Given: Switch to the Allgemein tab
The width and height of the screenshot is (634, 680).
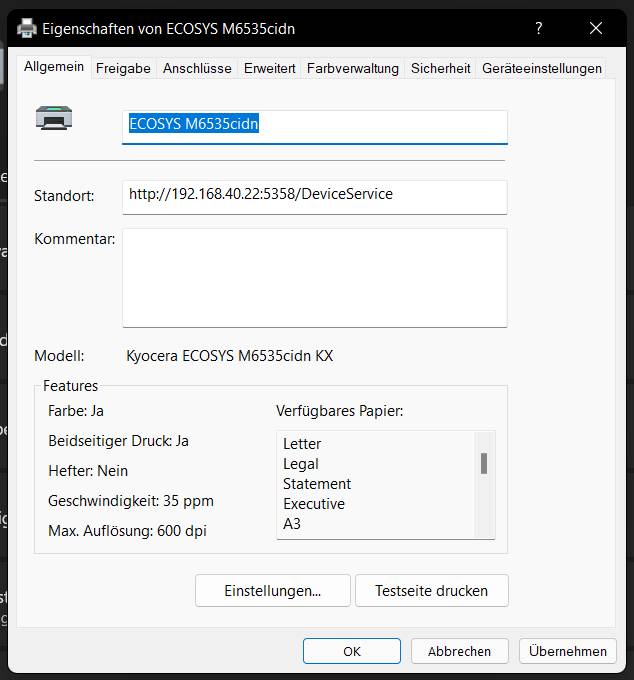Looking at the screenshot, I should [54, 67].
